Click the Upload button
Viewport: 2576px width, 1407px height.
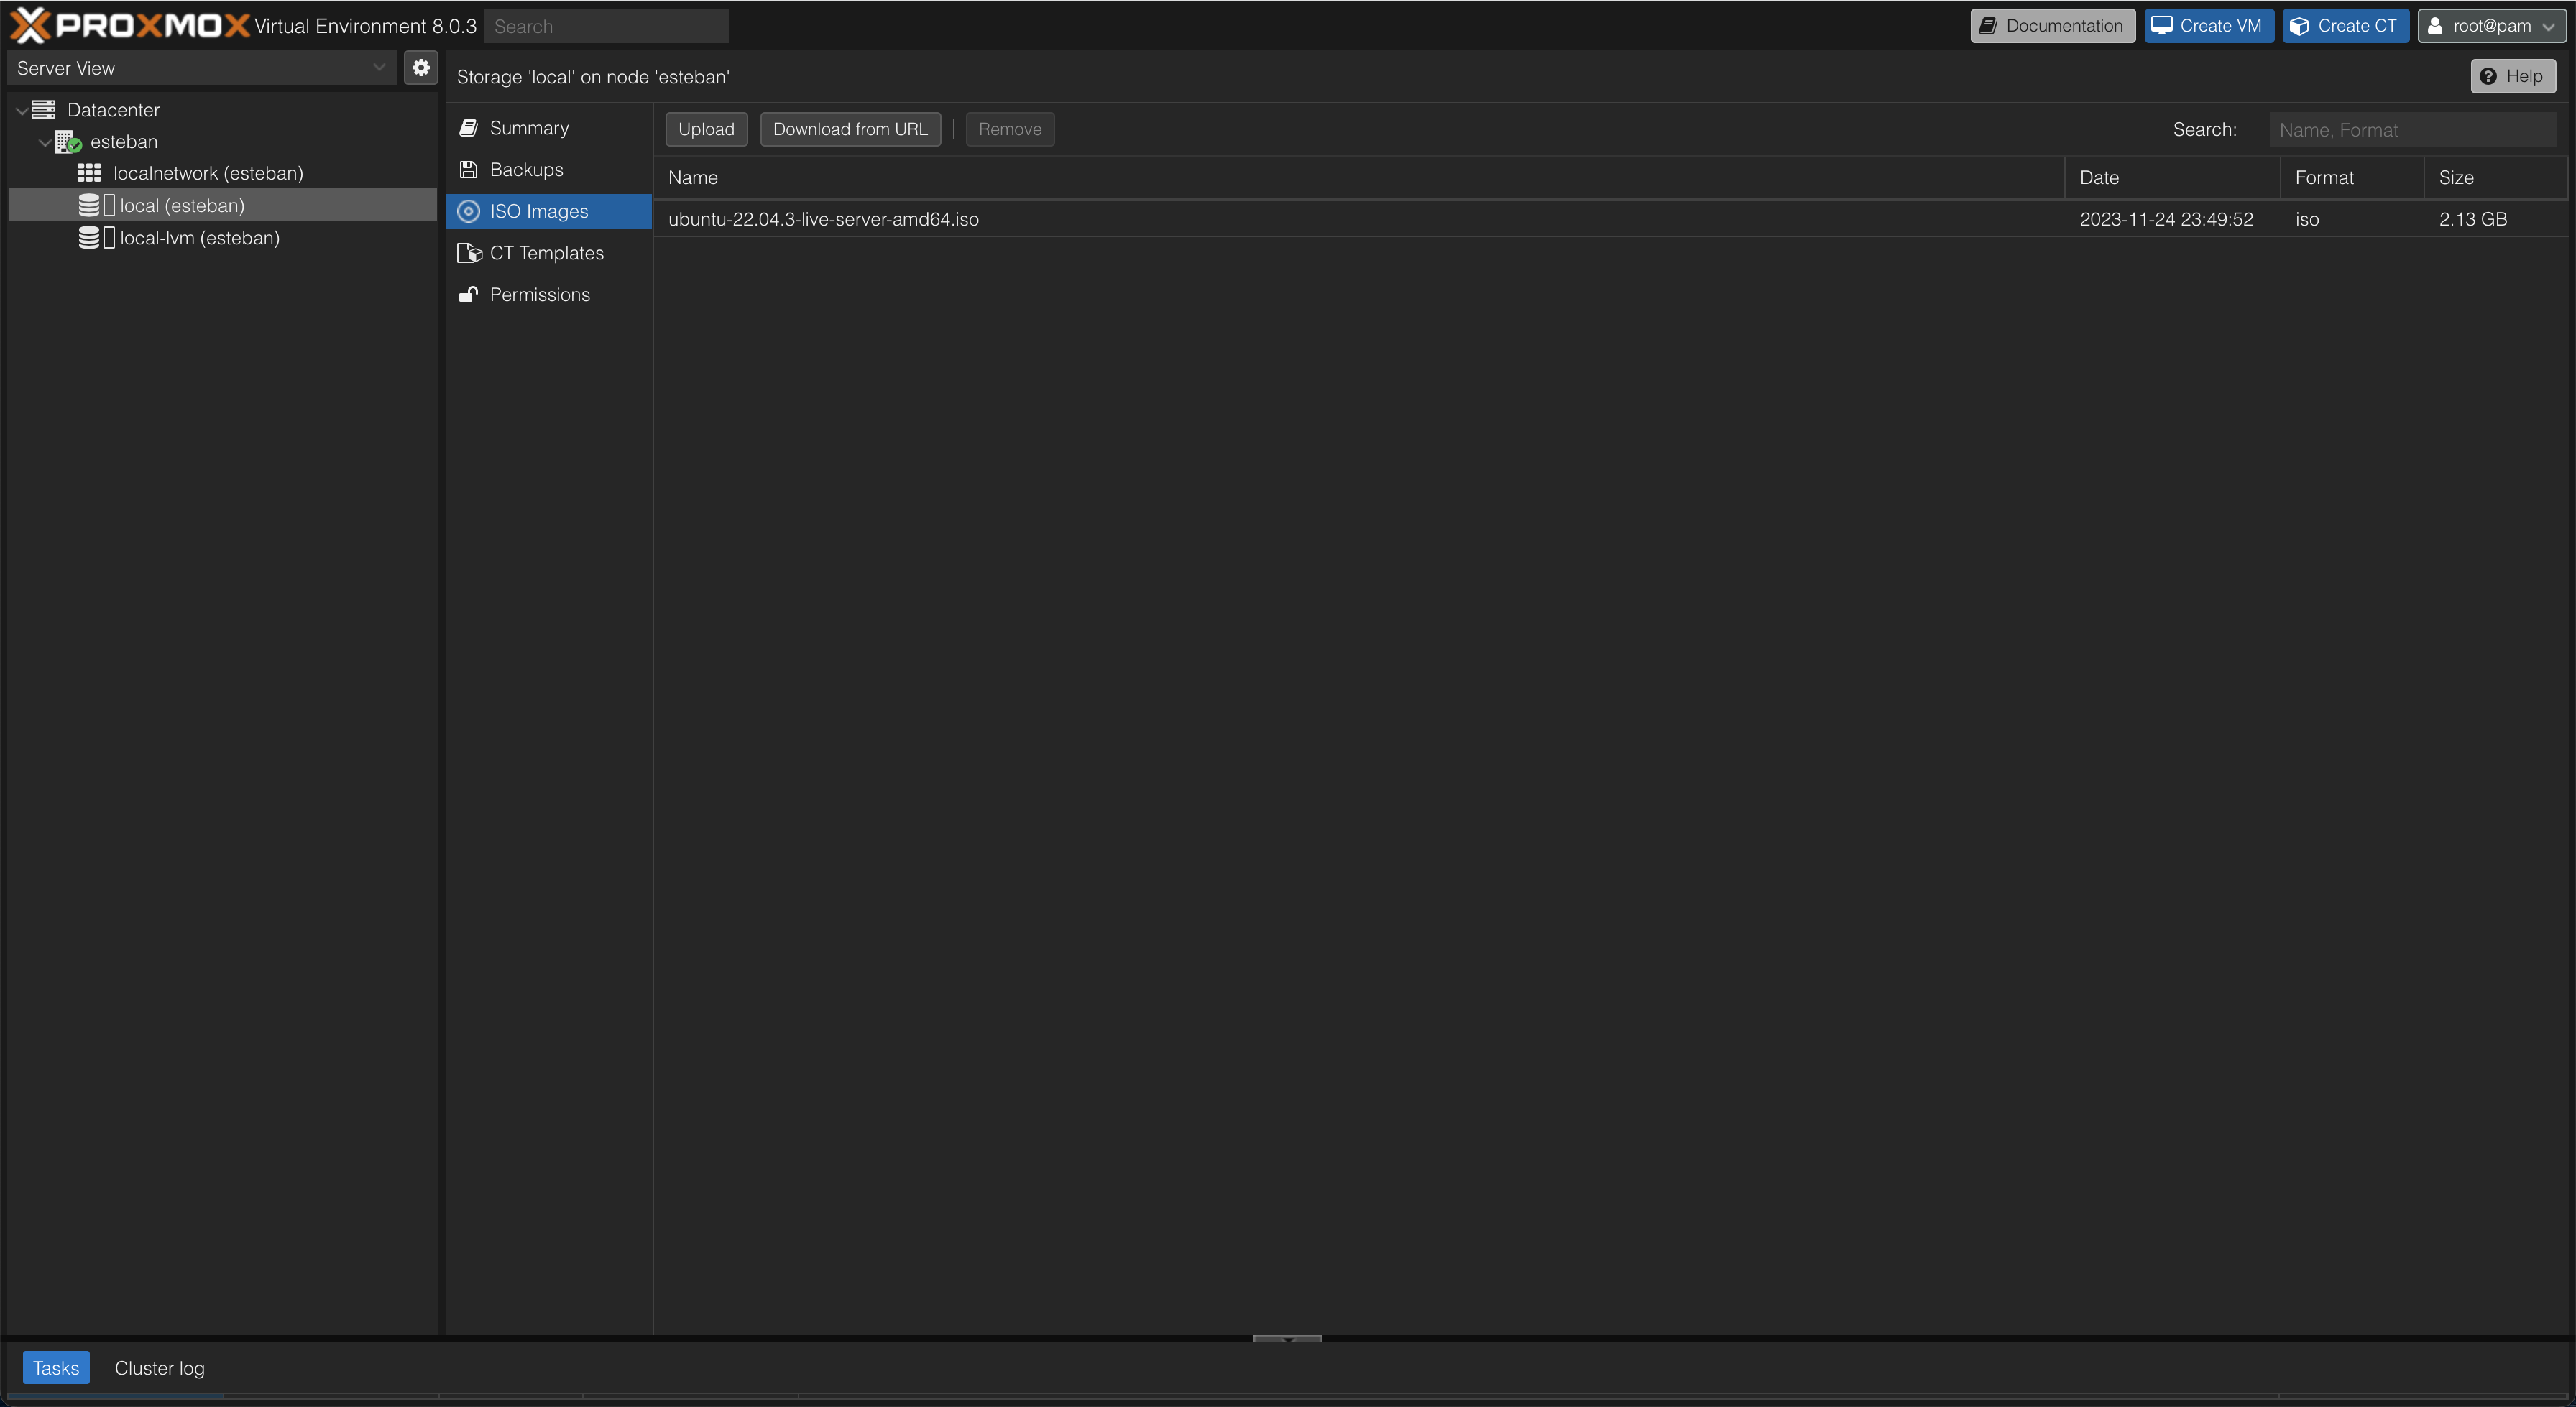(x=706, y=129)
